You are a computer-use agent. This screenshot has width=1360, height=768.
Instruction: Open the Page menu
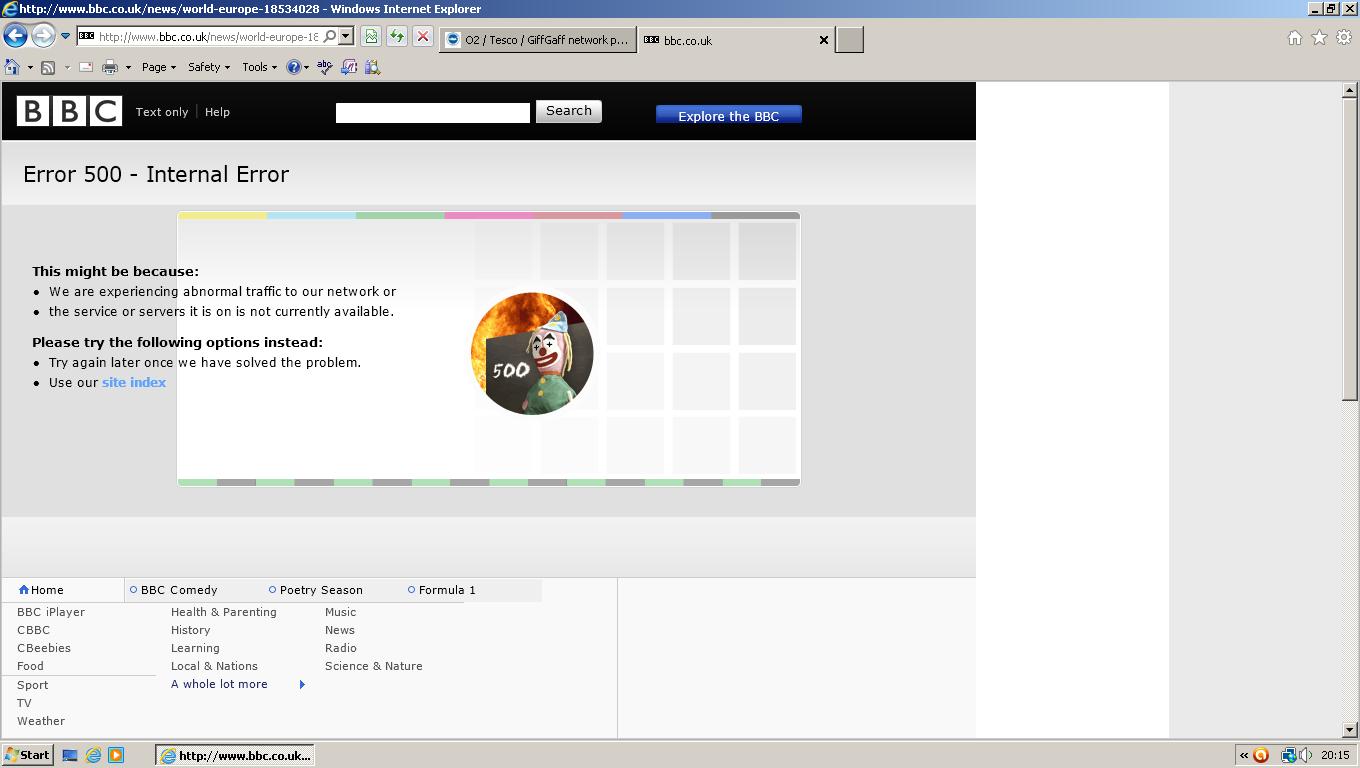(x=159, y=67)
